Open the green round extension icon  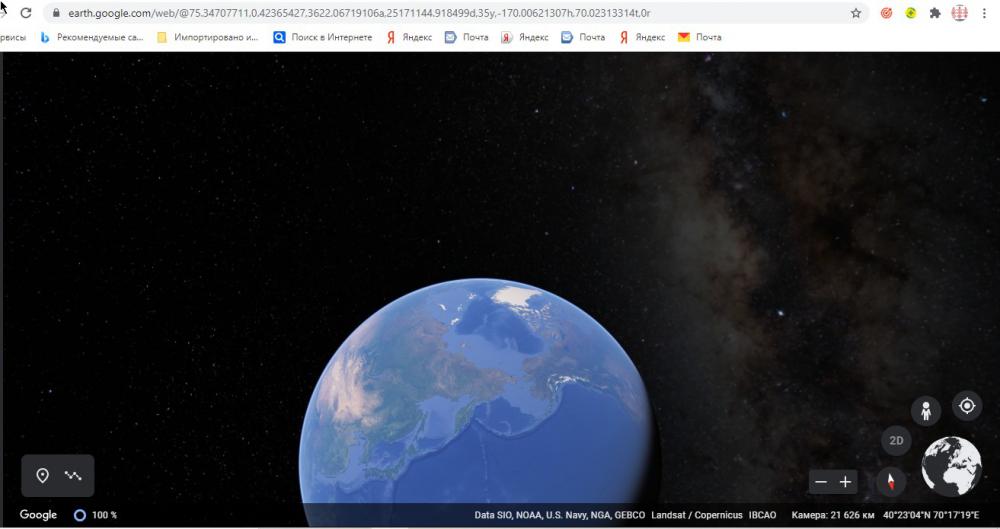911,13
